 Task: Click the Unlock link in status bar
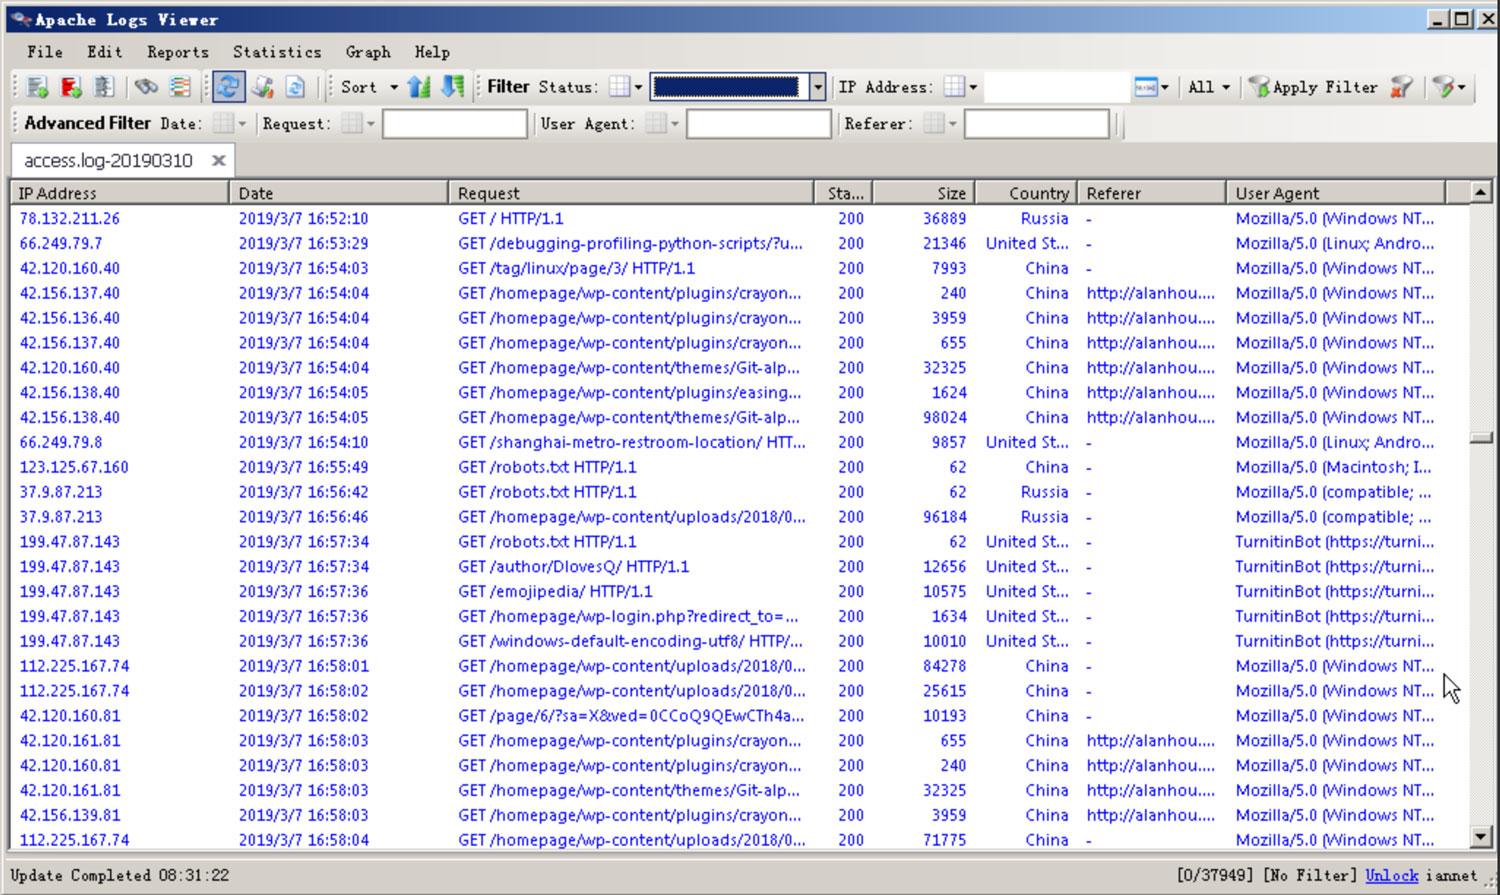point(1391,875)
